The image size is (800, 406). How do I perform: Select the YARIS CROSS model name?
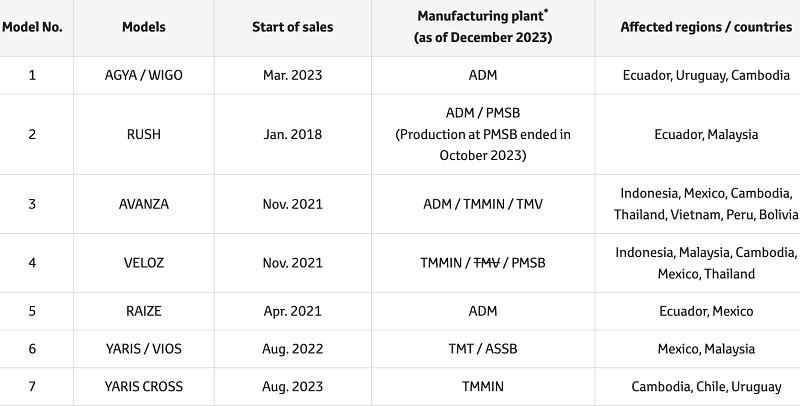tap(144, 387)
